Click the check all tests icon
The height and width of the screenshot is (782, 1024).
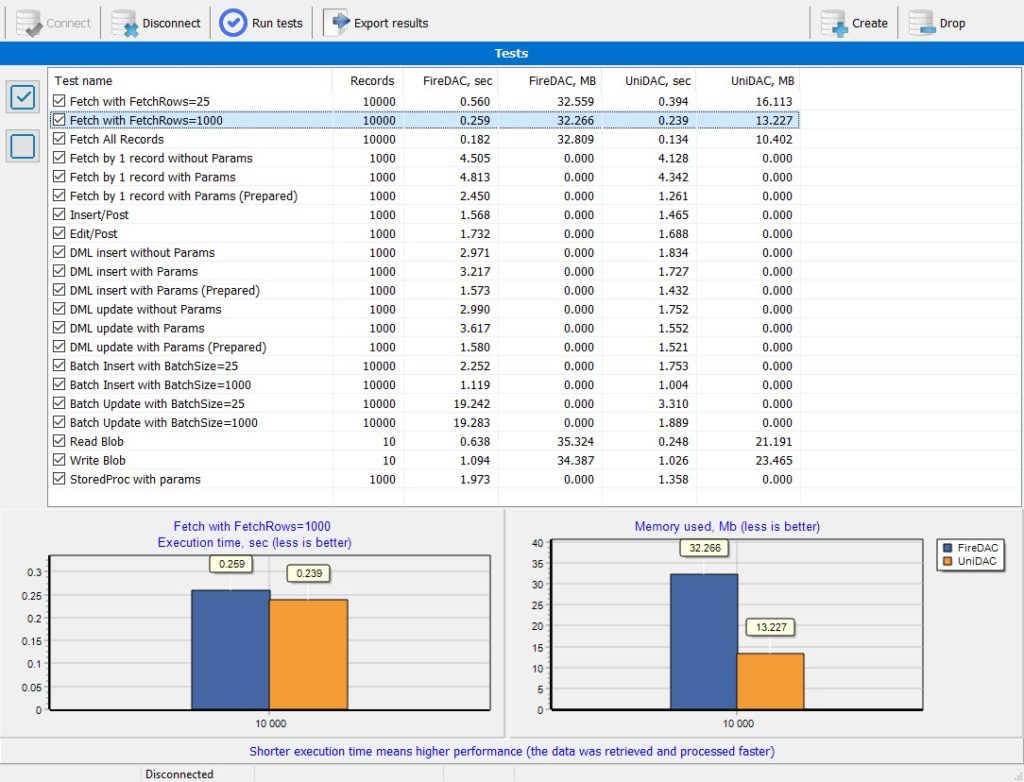tap(23, 97)
